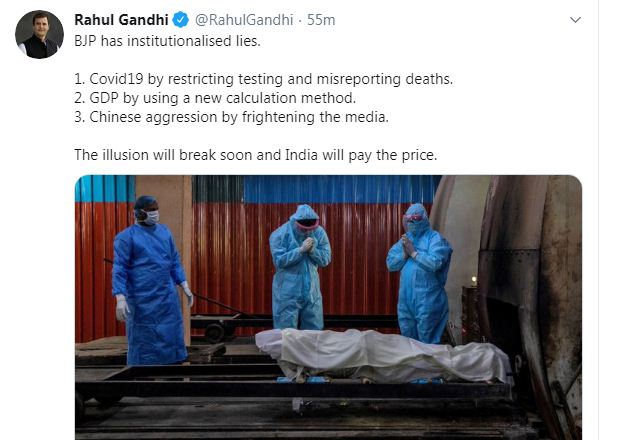Click the GDP new calculation method line
The width and height of the screenshot is (628, 440).
coord(215,98)
